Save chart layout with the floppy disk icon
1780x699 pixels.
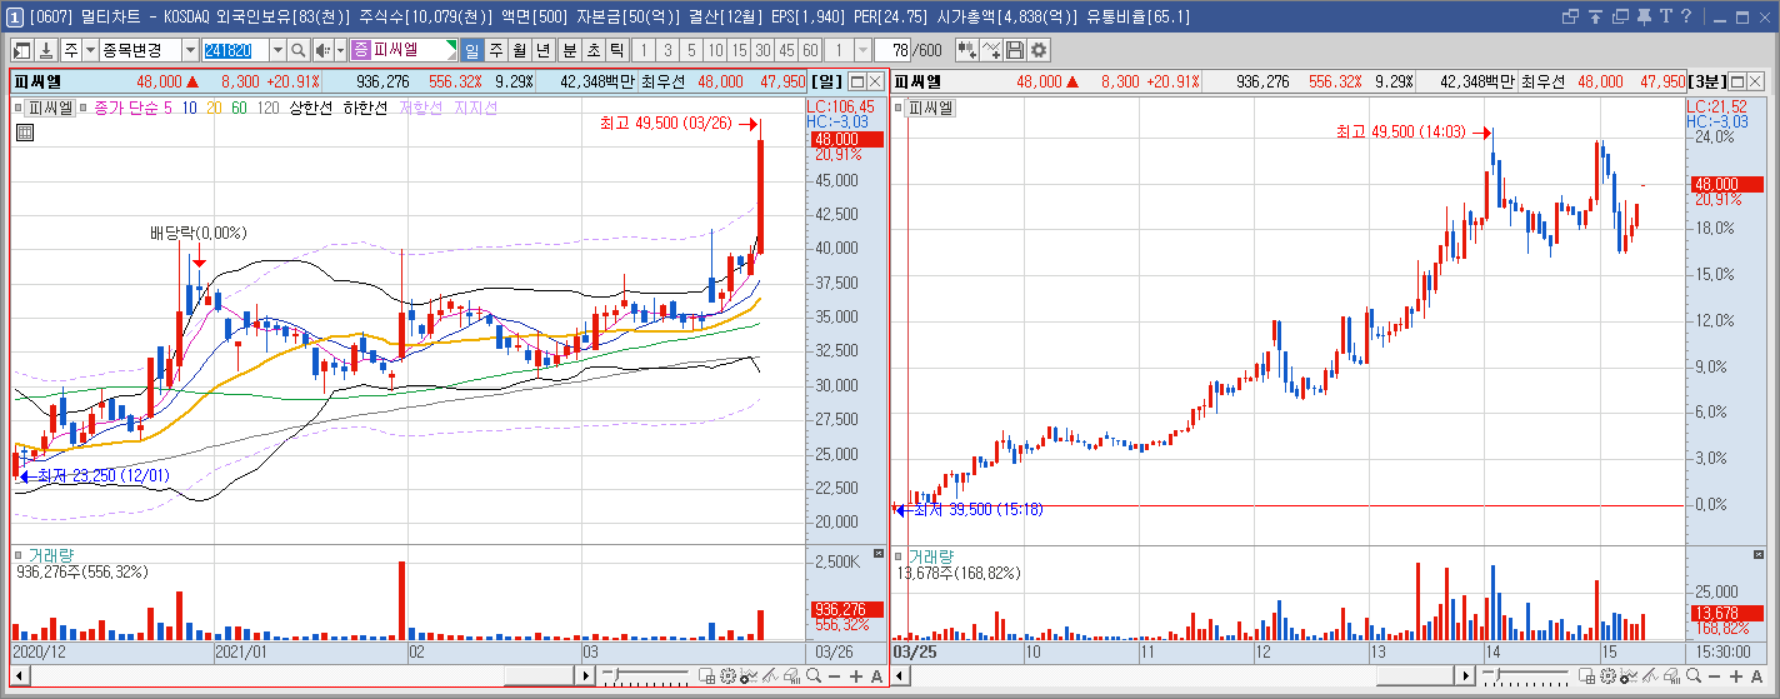coord(1015,50)
